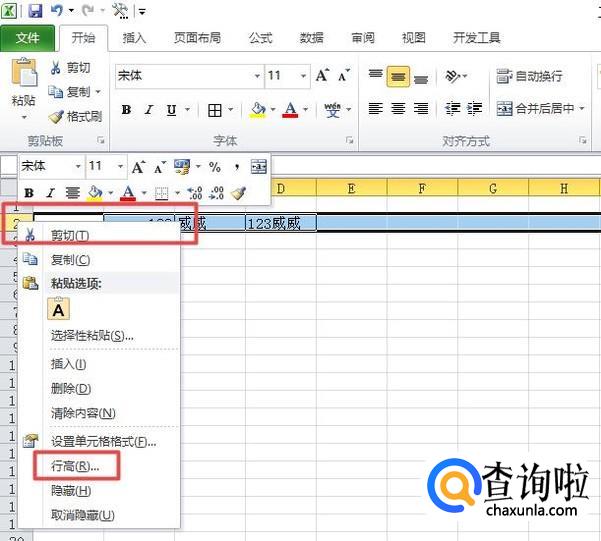Click the Undo arrow icon

tap(57, 10)
